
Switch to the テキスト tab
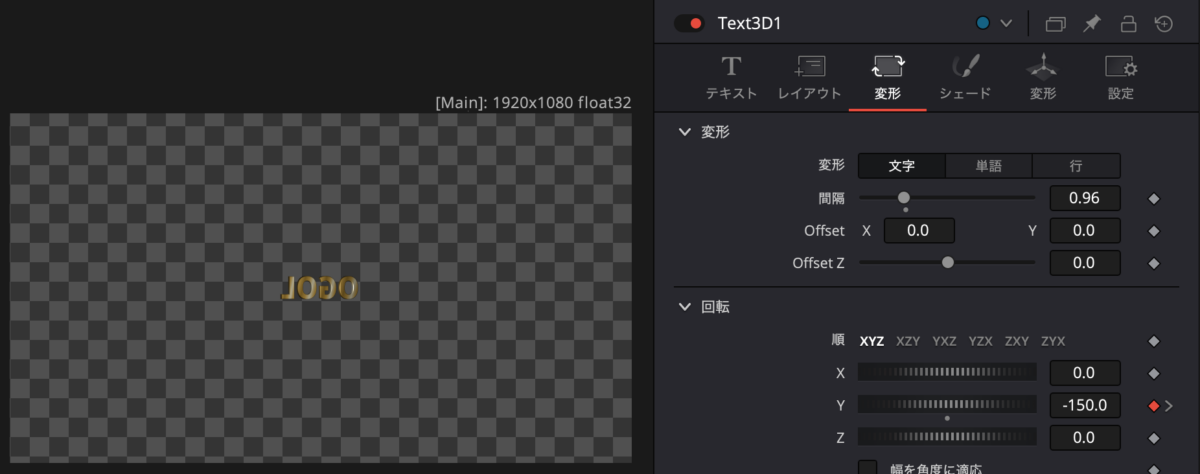(x=731, y=78)
